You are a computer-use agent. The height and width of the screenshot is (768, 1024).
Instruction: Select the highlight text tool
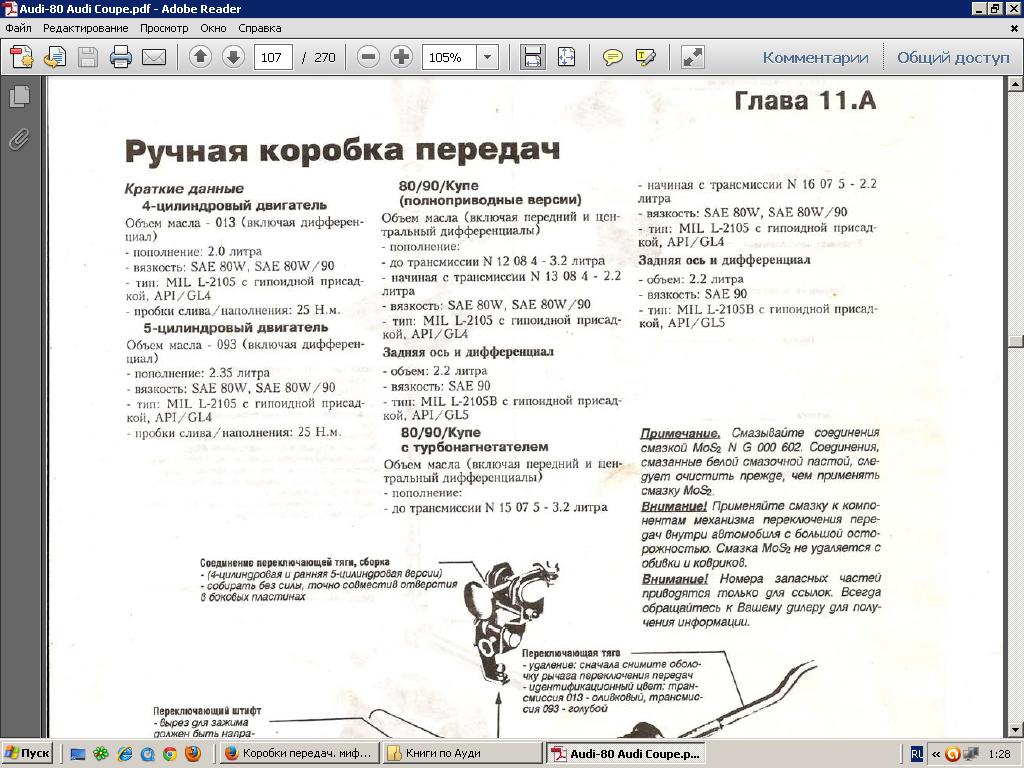(x=645, y=57)
